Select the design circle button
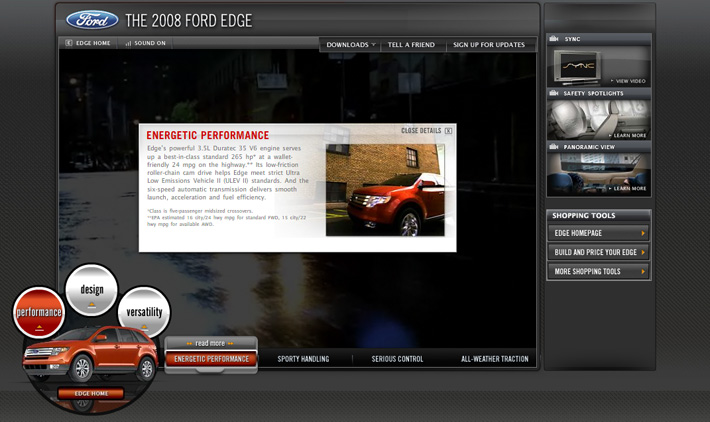 91,290
